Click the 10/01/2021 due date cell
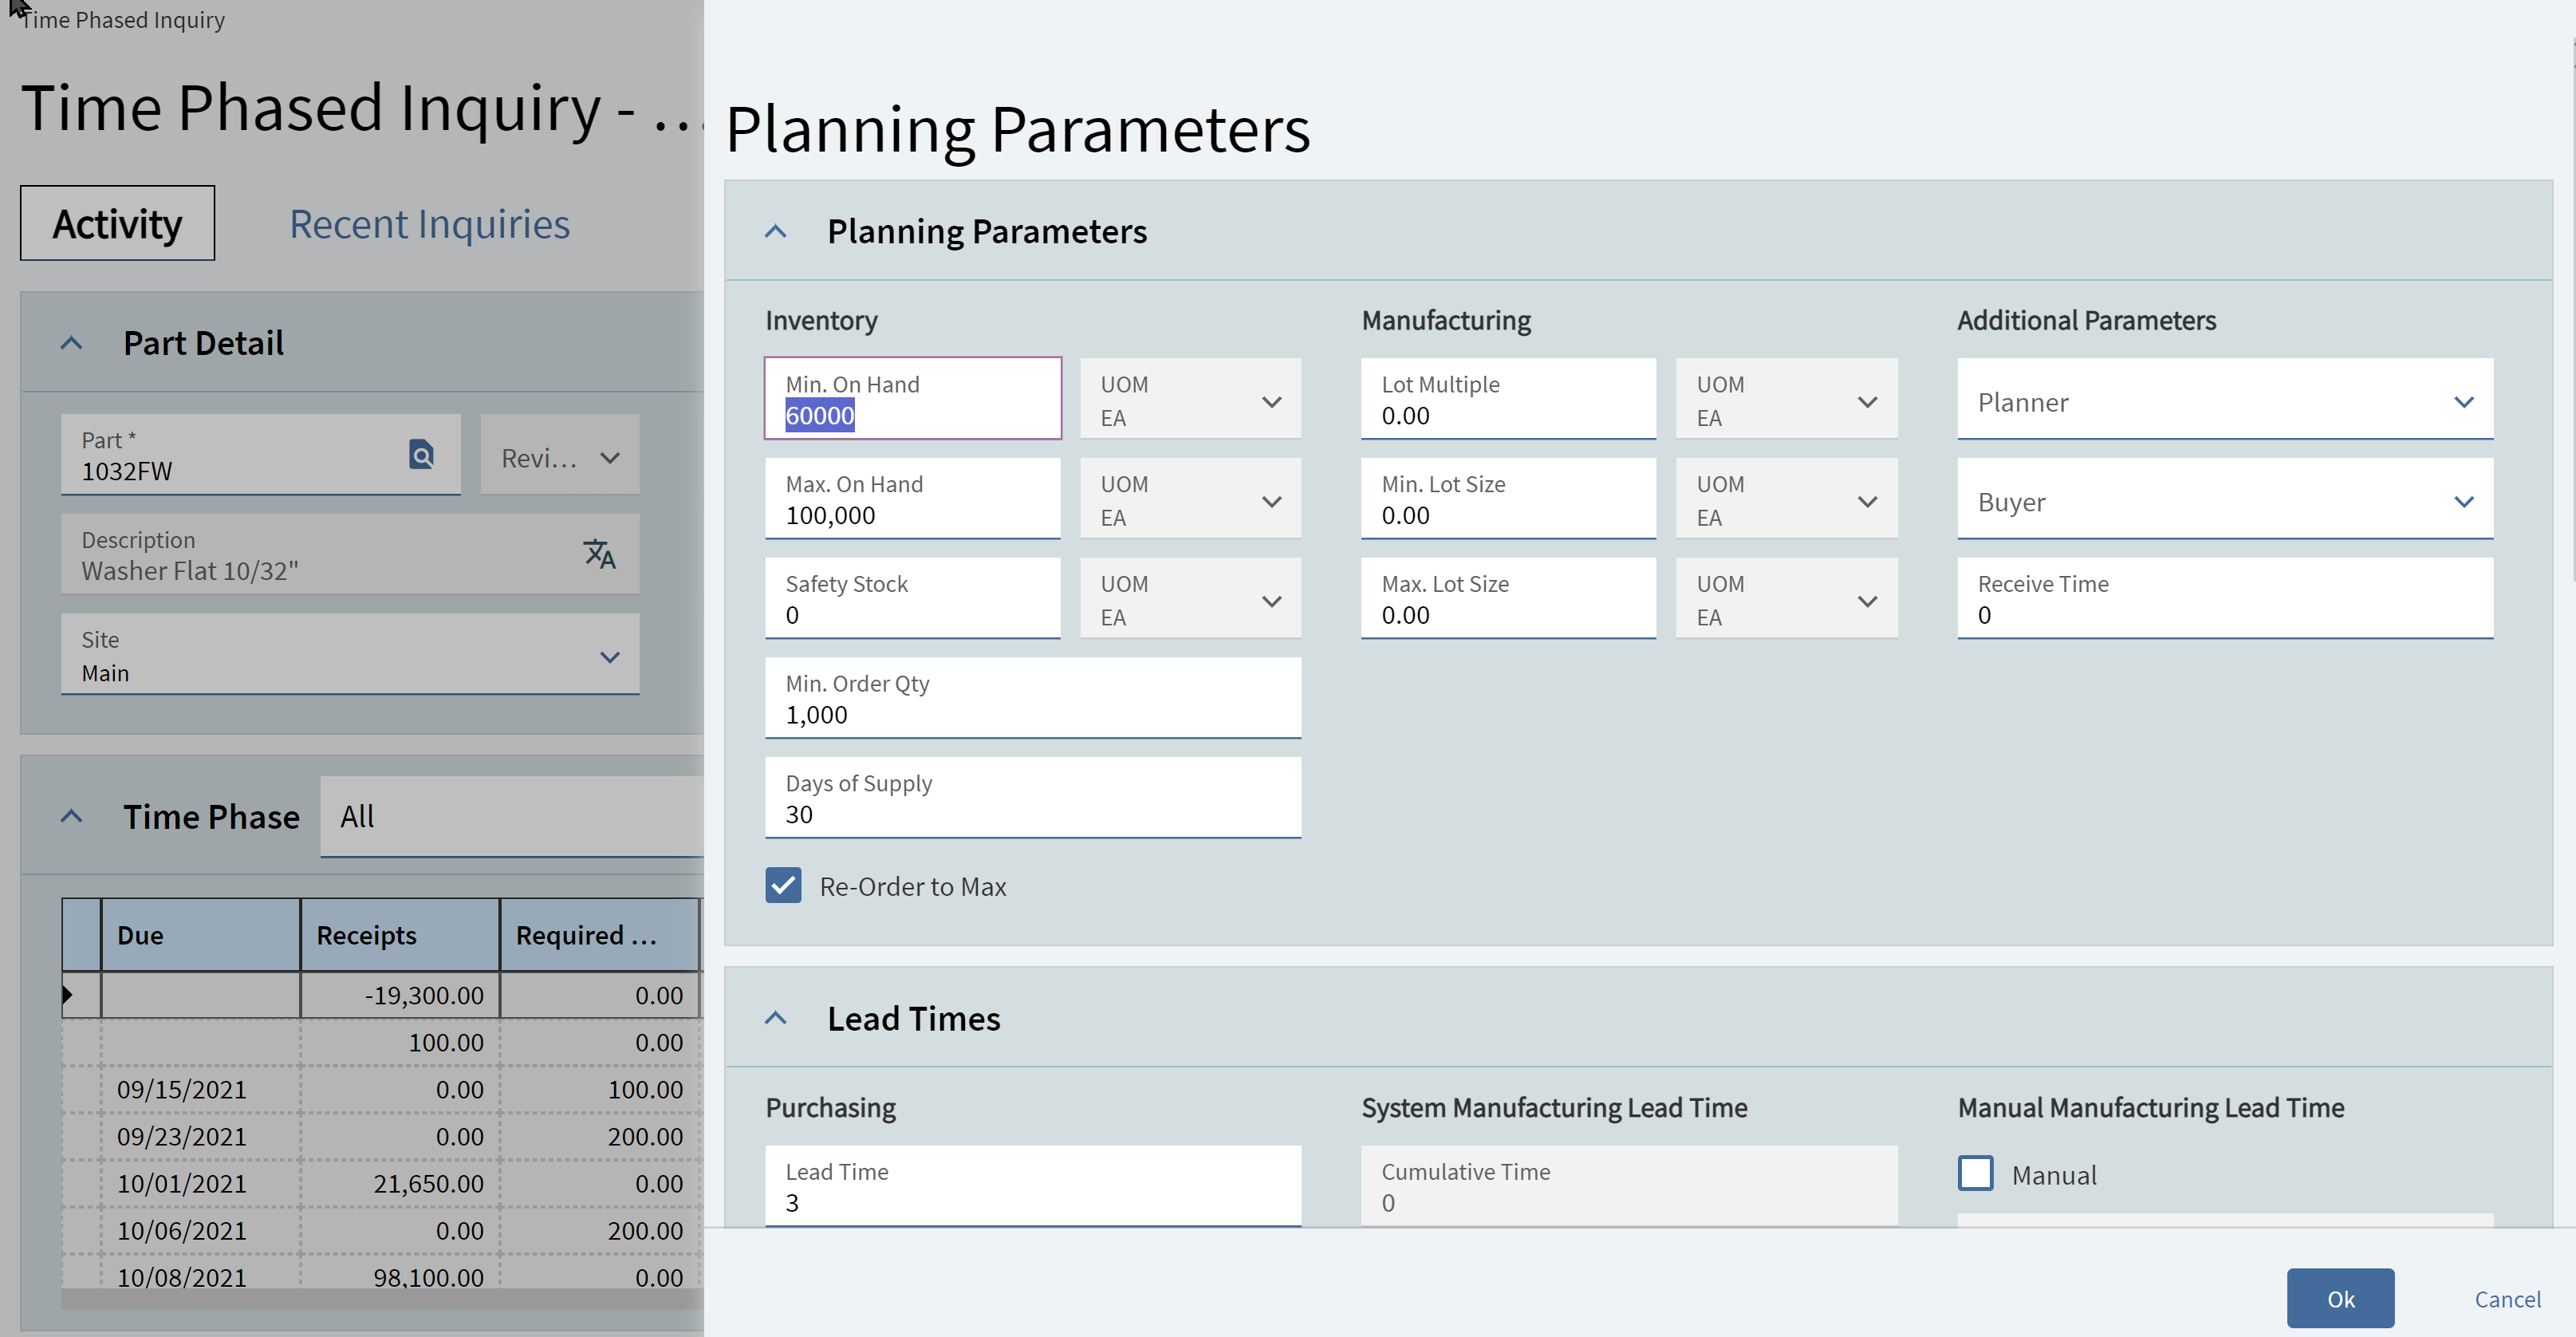The image size is (2576, 1337). point(200,1184)
